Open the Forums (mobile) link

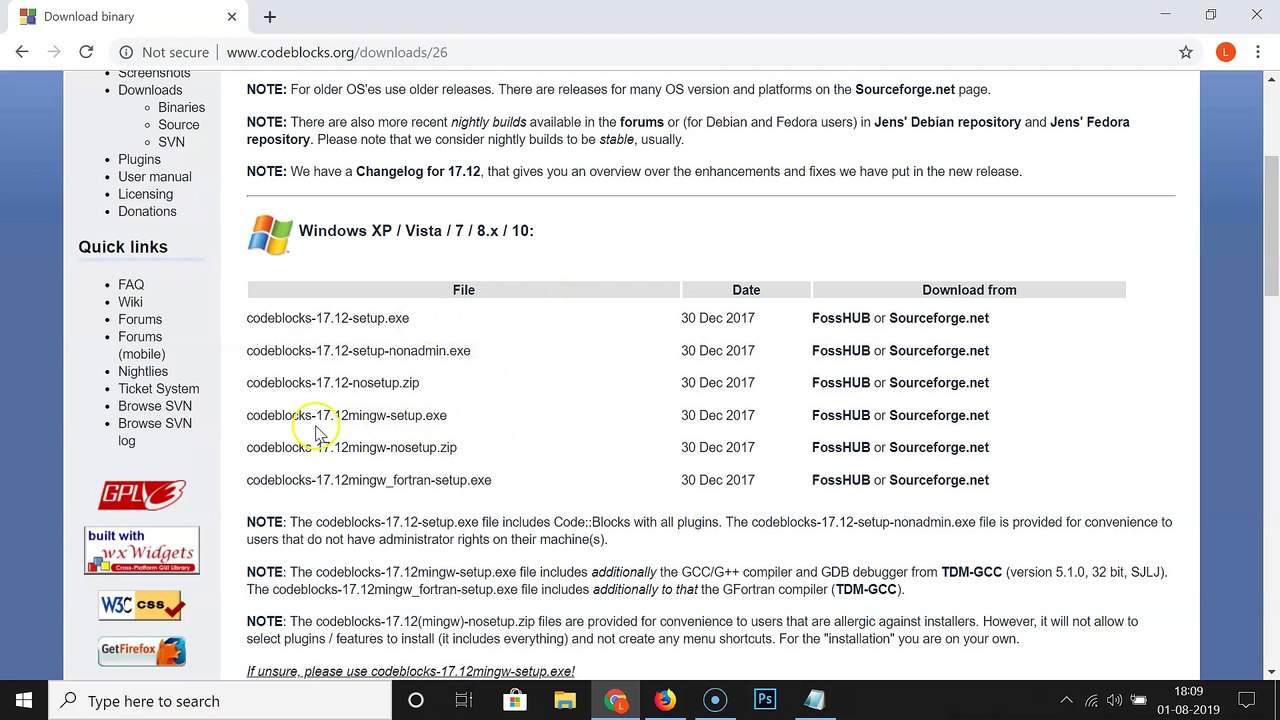point(142,345)
